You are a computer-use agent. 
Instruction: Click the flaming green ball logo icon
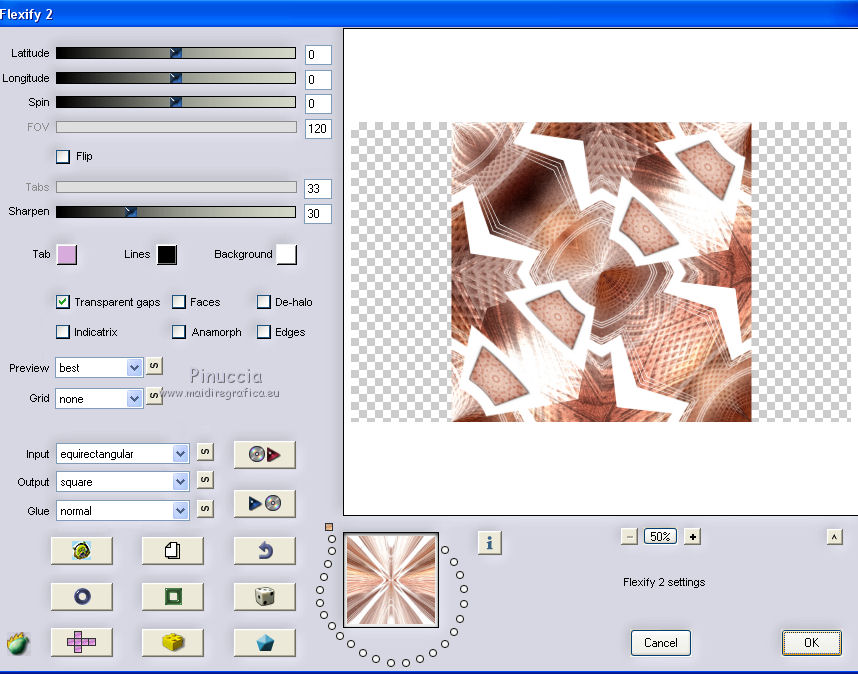[18, 643]
